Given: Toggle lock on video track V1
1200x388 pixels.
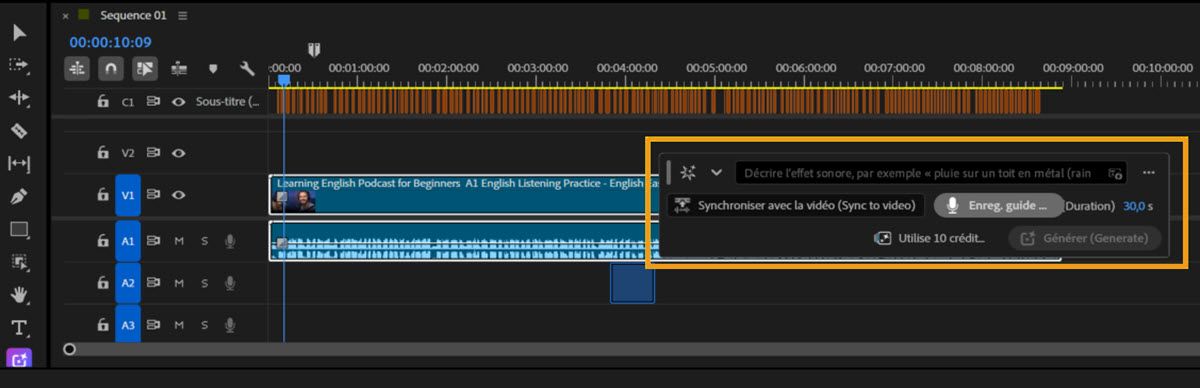Looking at the screenshot, I should pyautogui.click(x=102, y=196).
